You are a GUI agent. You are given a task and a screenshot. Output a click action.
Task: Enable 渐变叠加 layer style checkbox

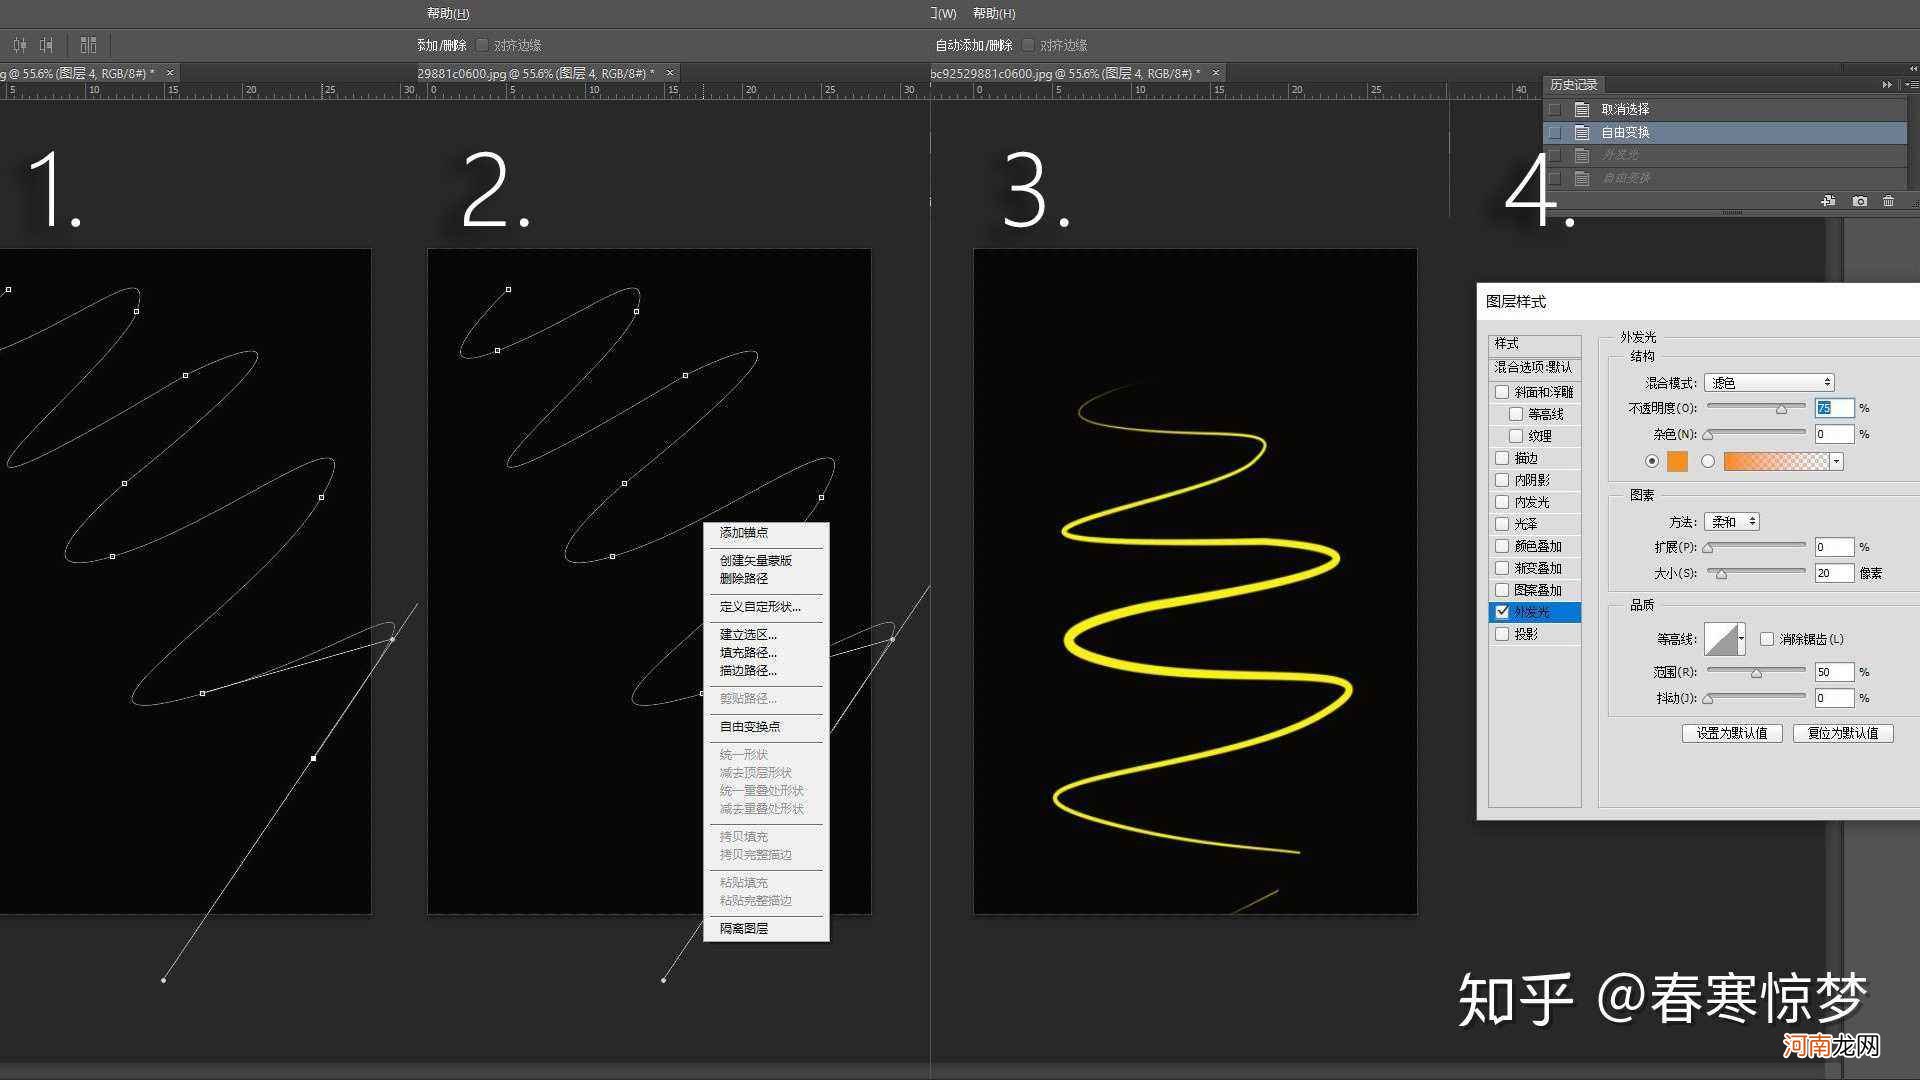click(x=1502, y=568)
